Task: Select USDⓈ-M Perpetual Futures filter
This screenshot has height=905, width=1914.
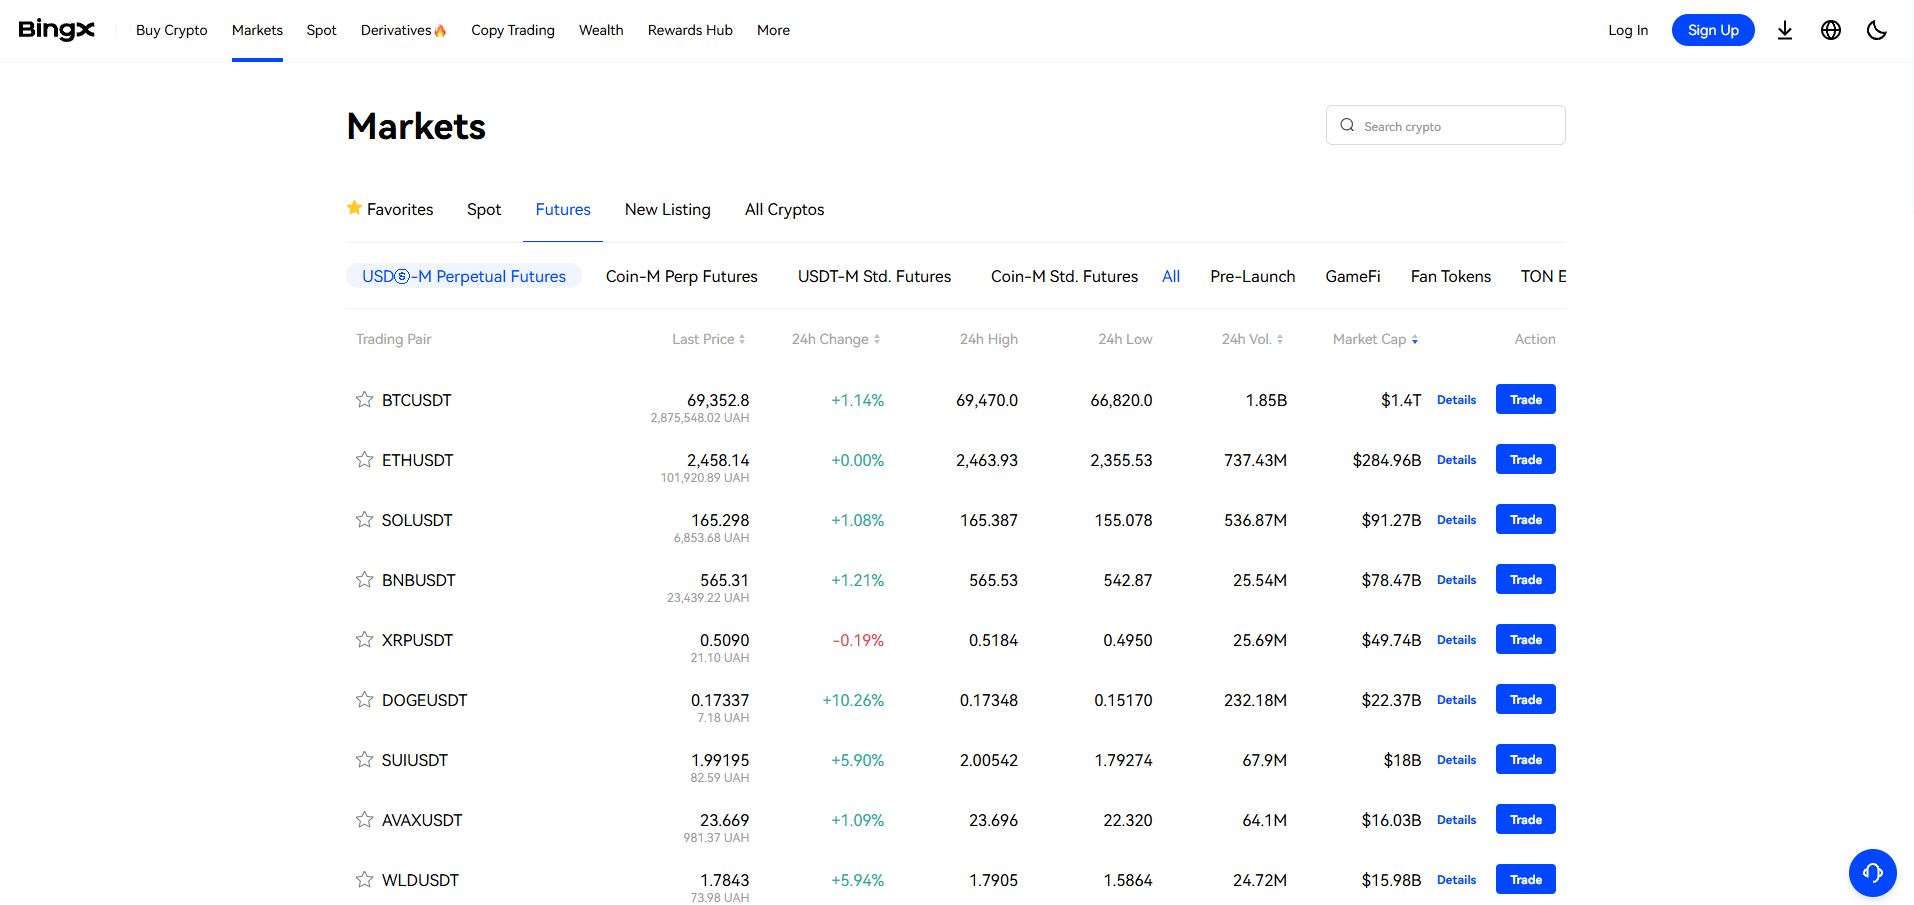Action: (x=464, y=276)
